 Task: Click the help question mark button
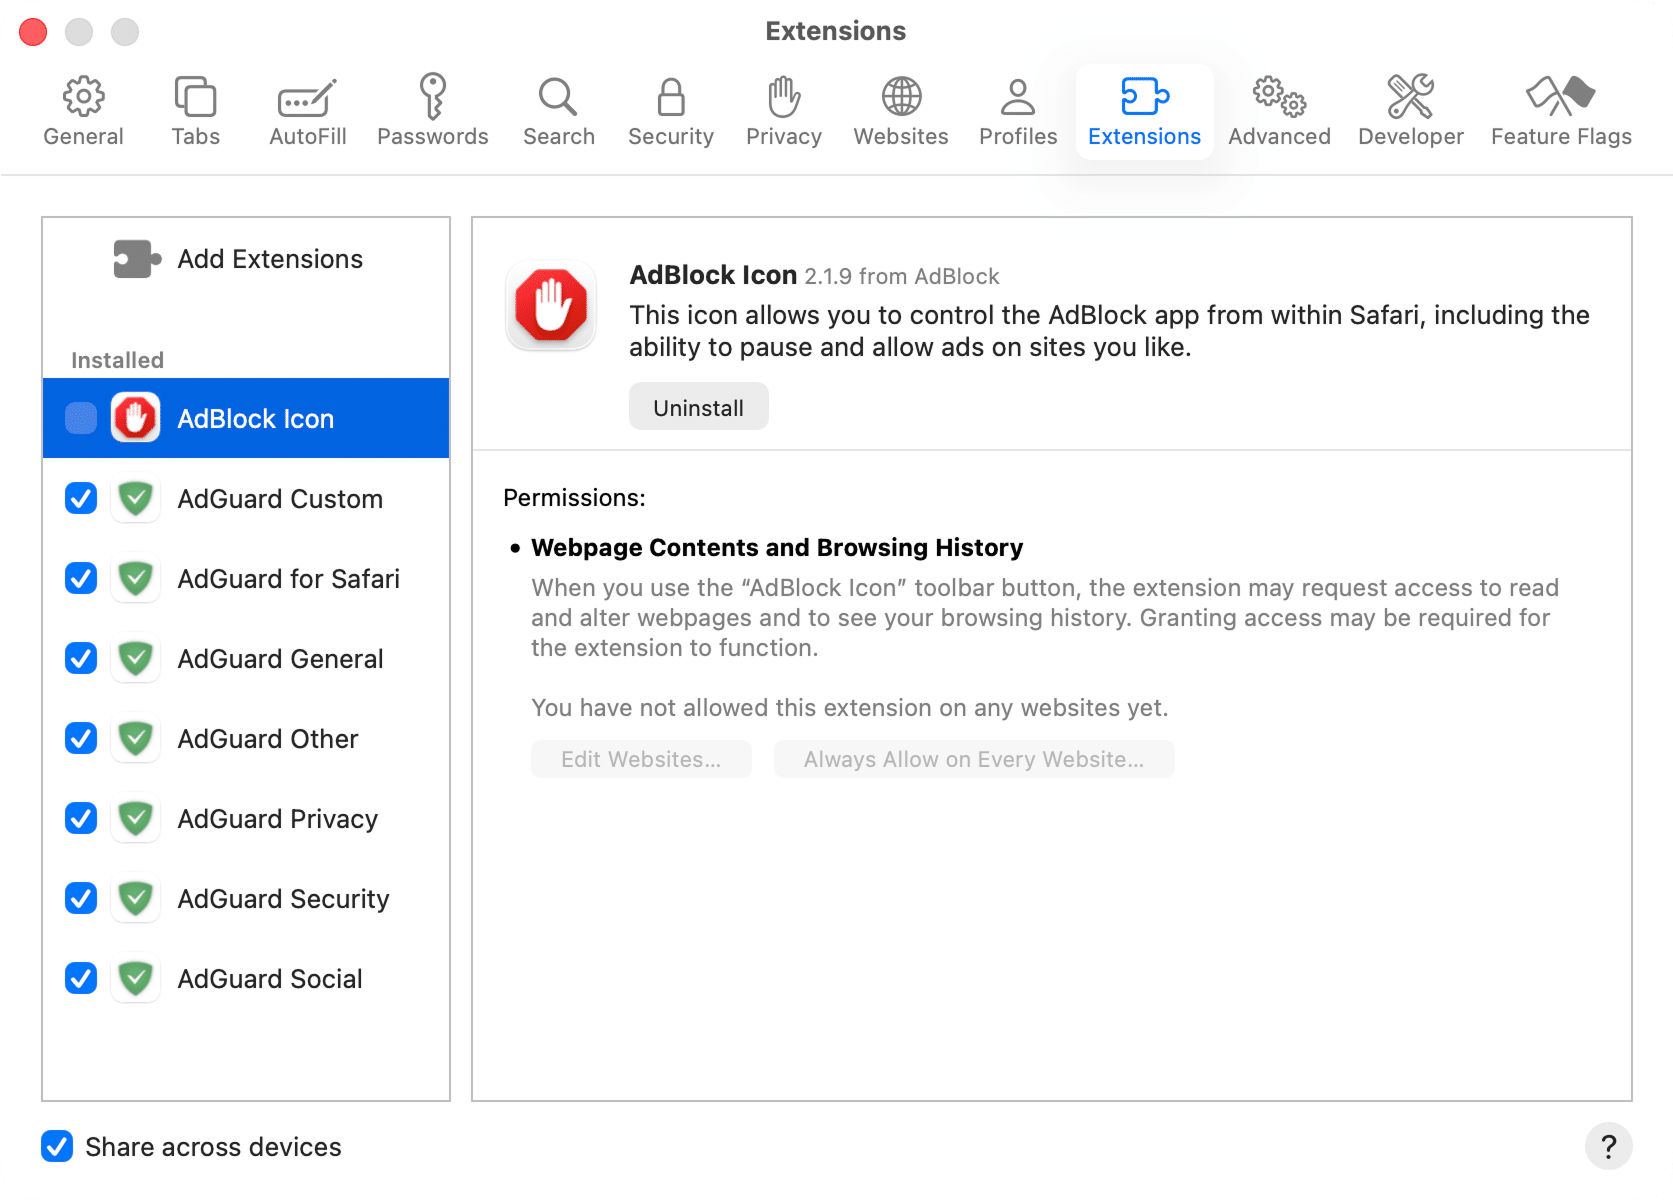tap(1608, 1146)
